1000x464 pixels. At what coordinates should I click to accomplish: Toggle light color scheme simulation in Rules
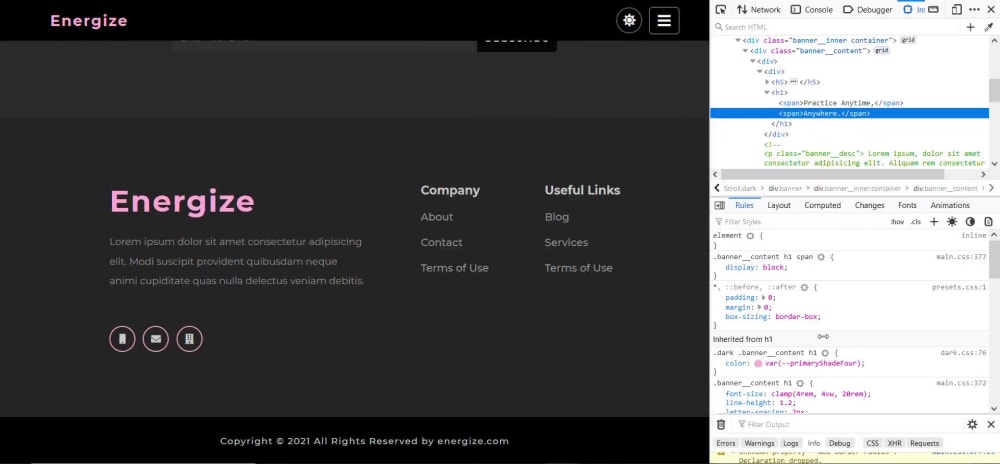point(952,222)
